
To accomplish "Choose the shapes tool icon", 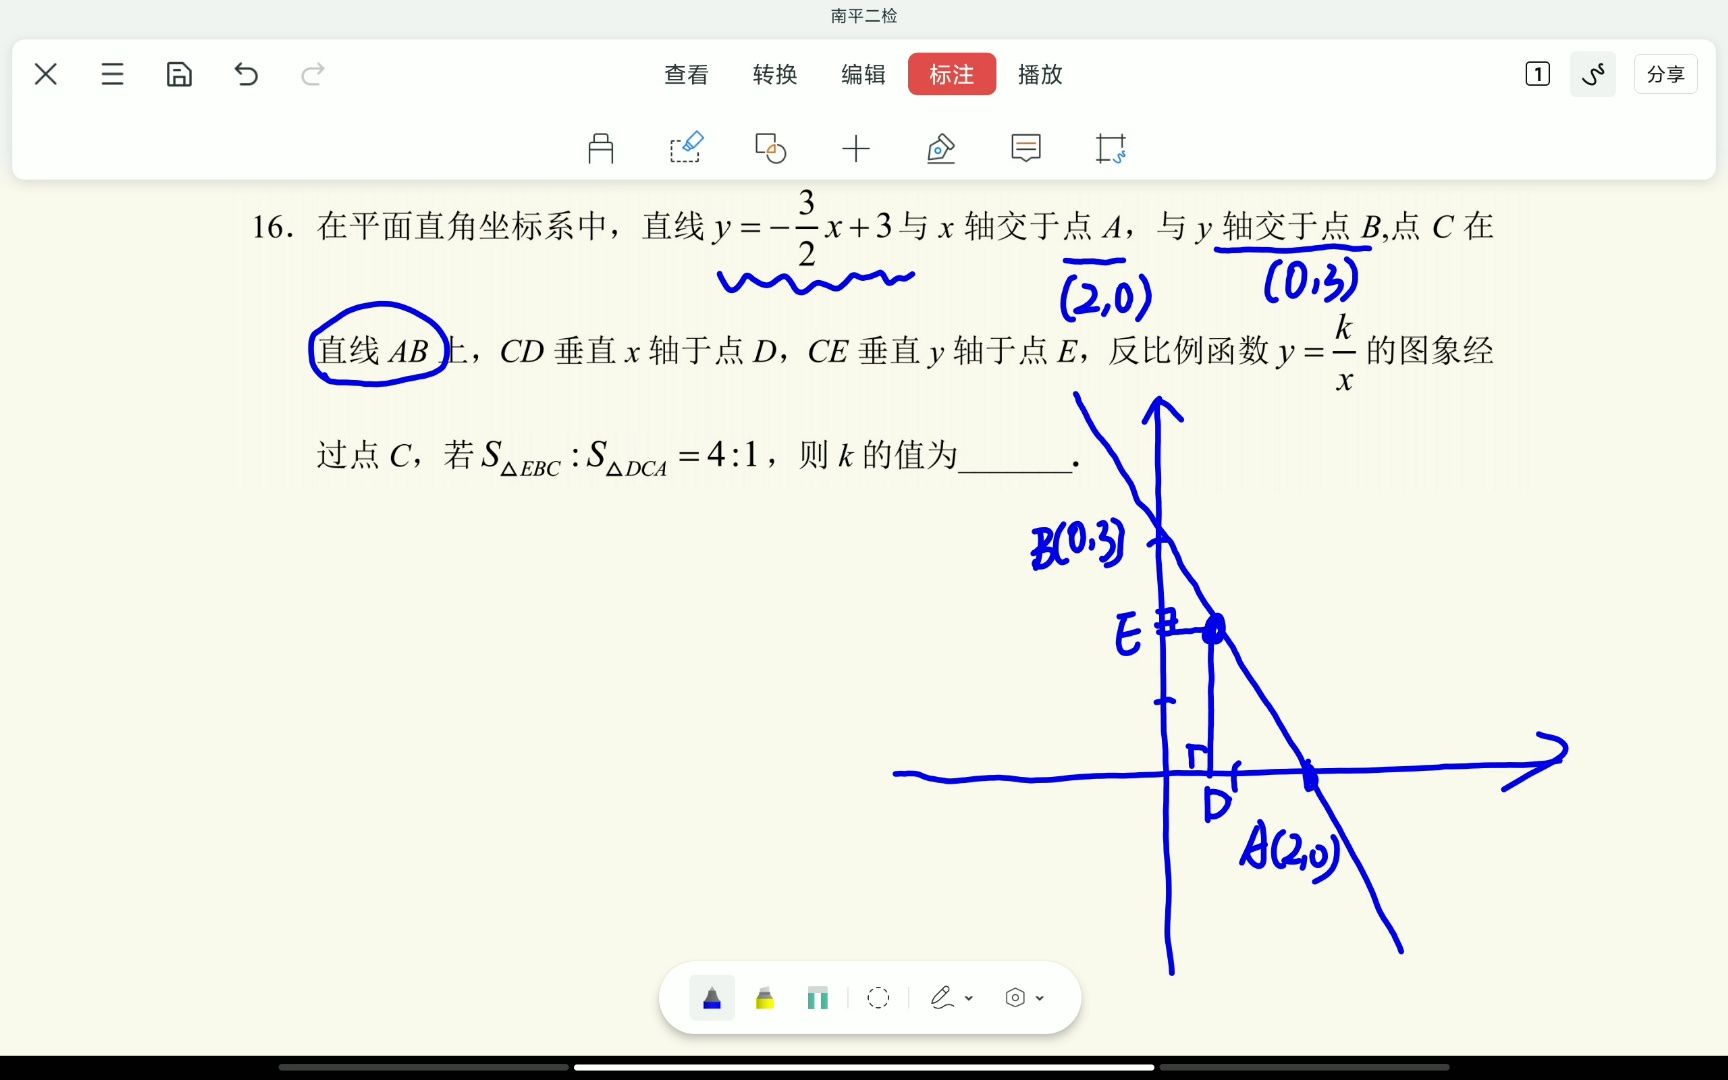I will [771, 149].
